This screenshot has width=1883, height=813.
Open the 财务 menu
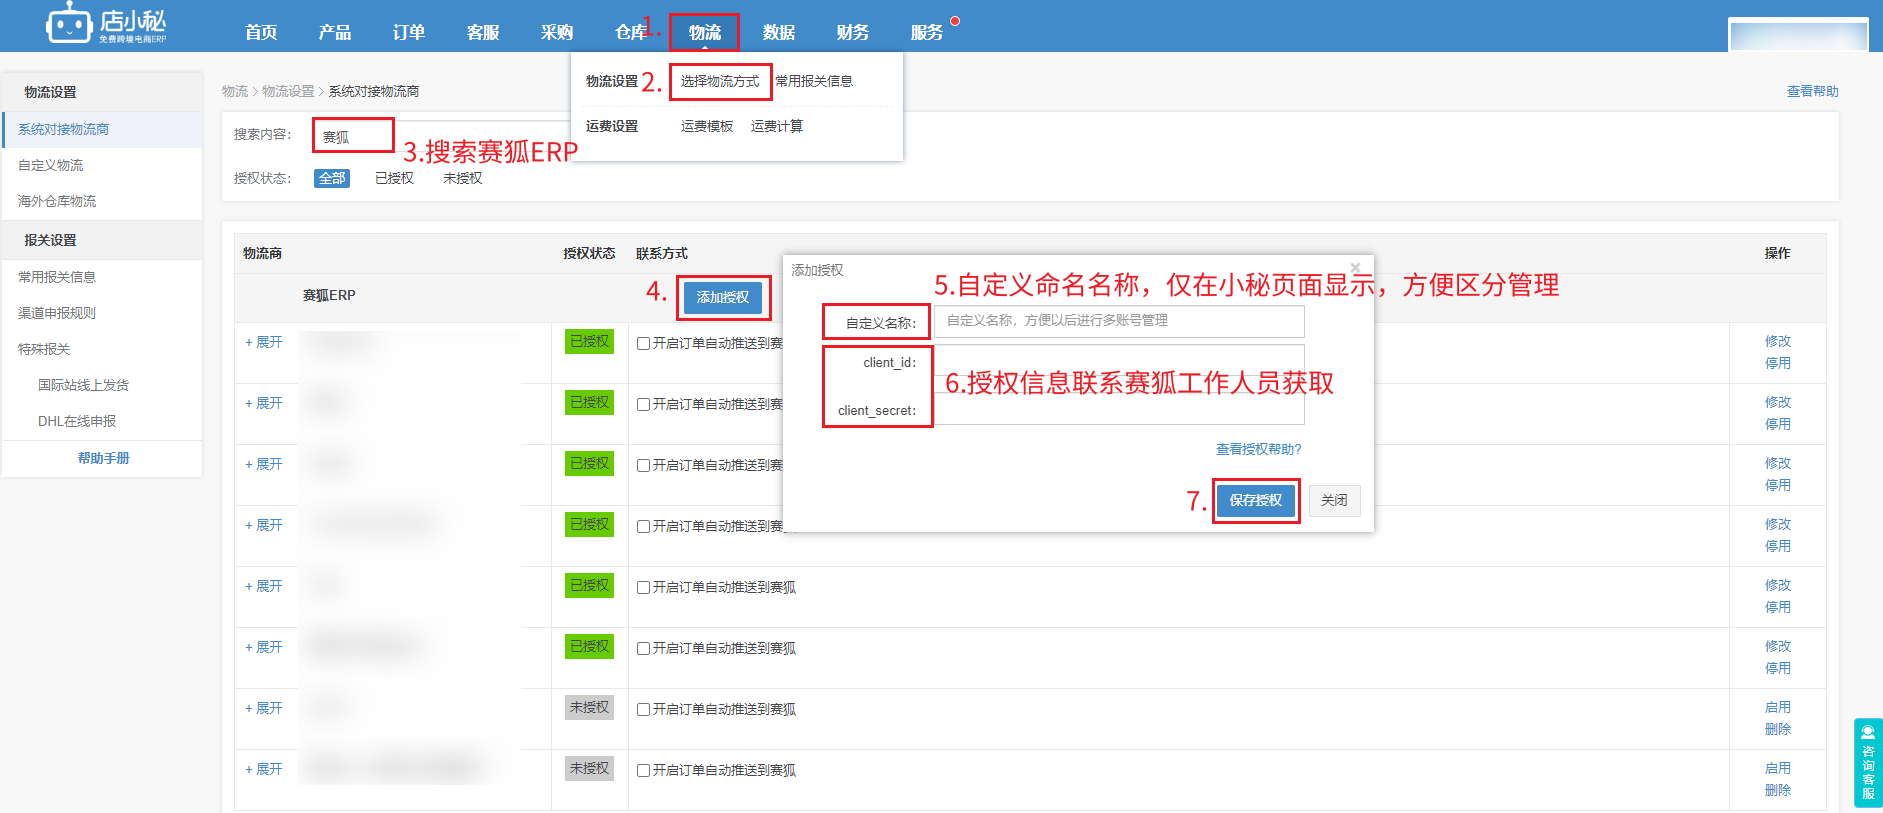click(x=853, y=32)
